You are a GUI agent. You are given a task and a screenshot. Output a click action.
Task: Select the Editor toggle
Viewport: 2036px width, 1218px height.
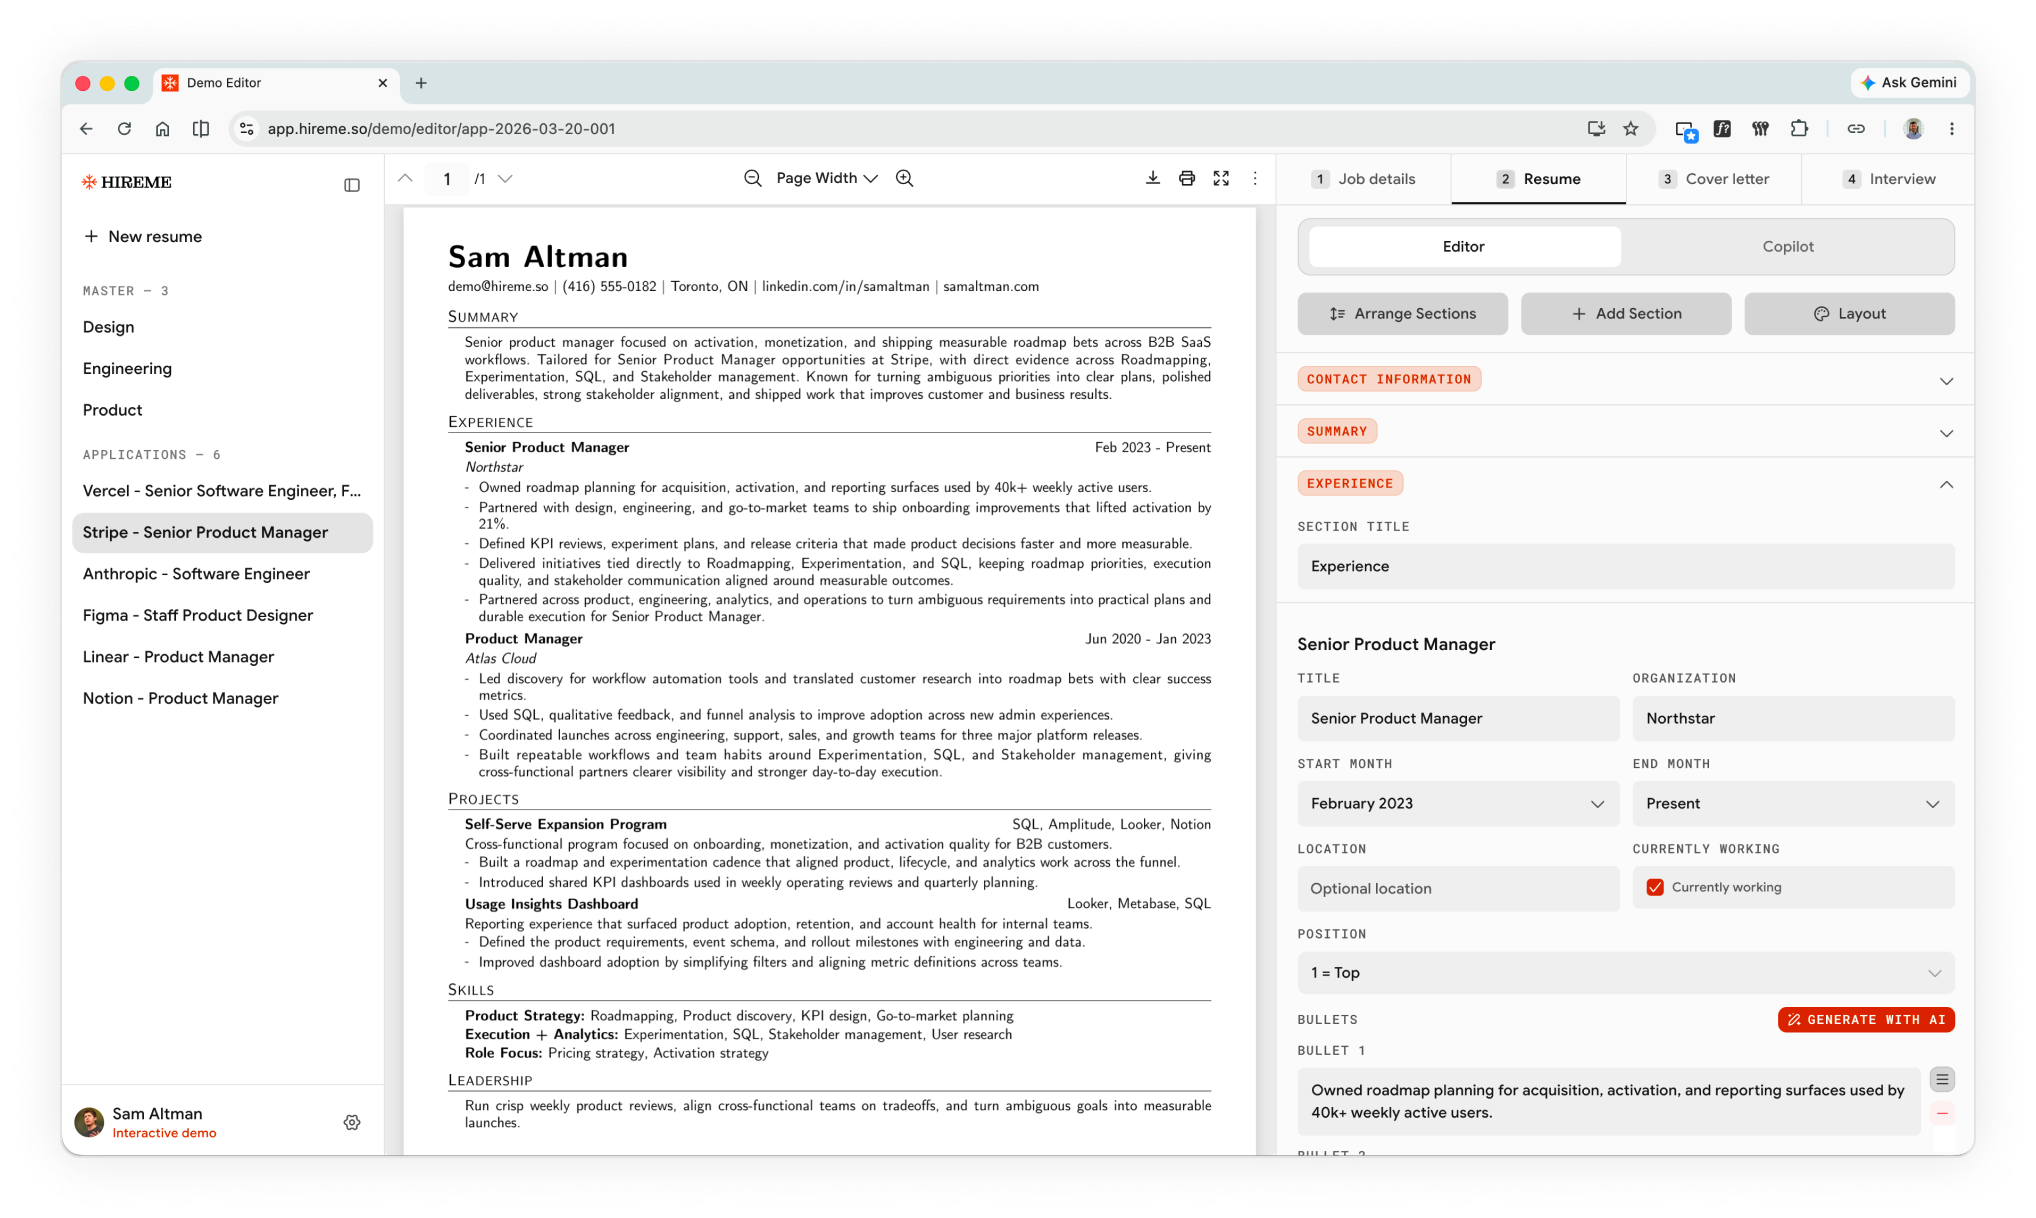[x=1464, y=246]
